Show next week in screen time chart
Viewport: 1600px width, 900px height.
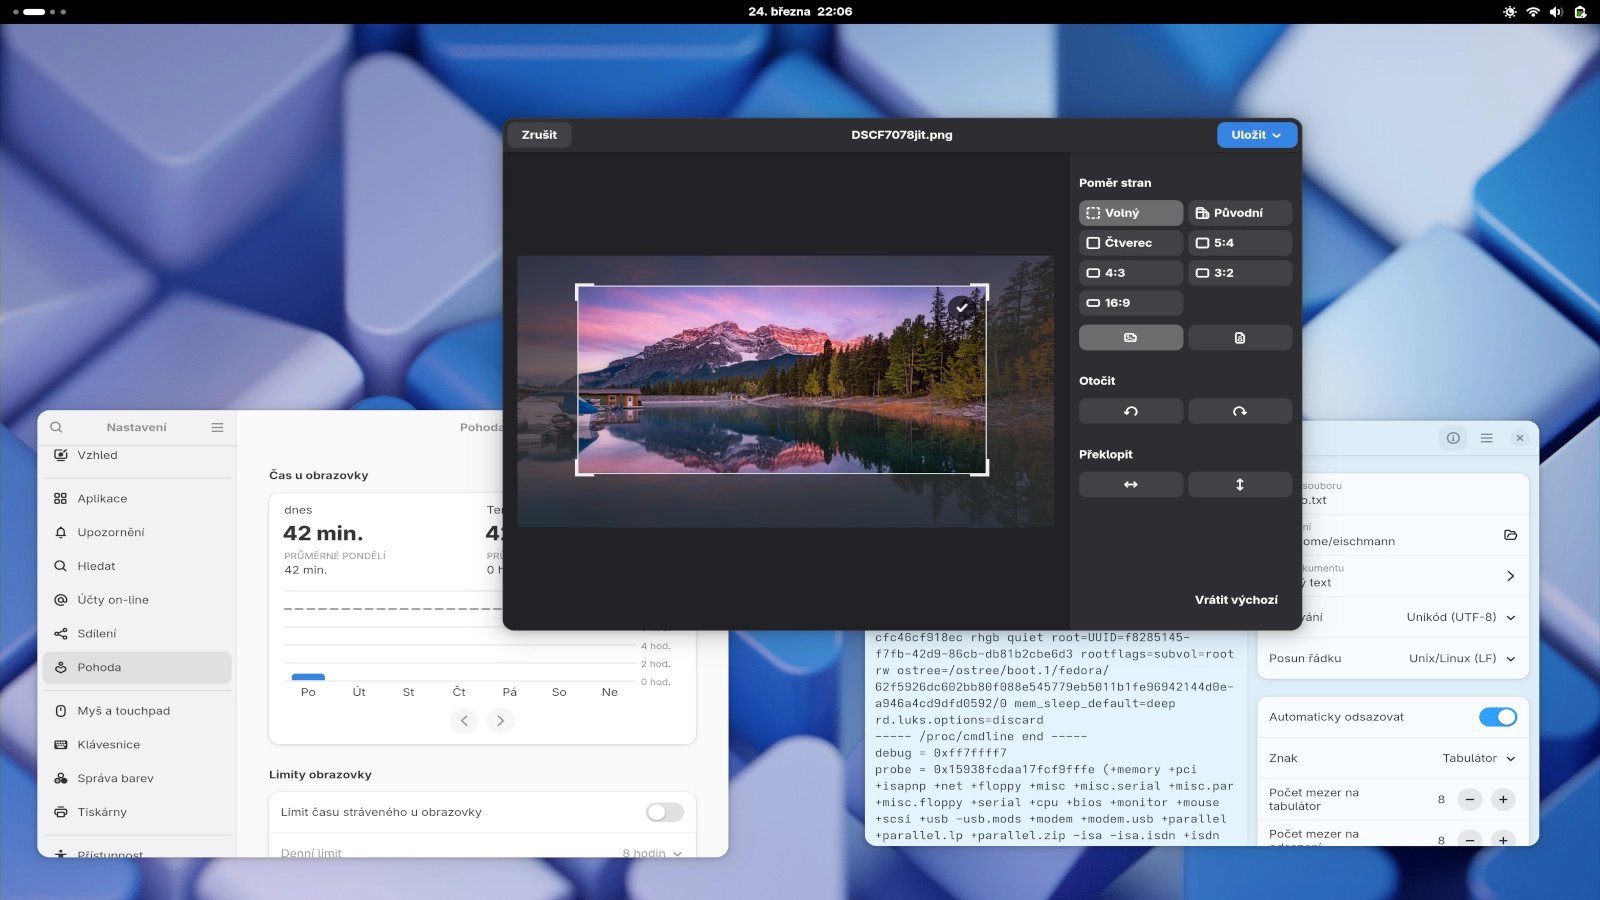(x=501, y=720)
